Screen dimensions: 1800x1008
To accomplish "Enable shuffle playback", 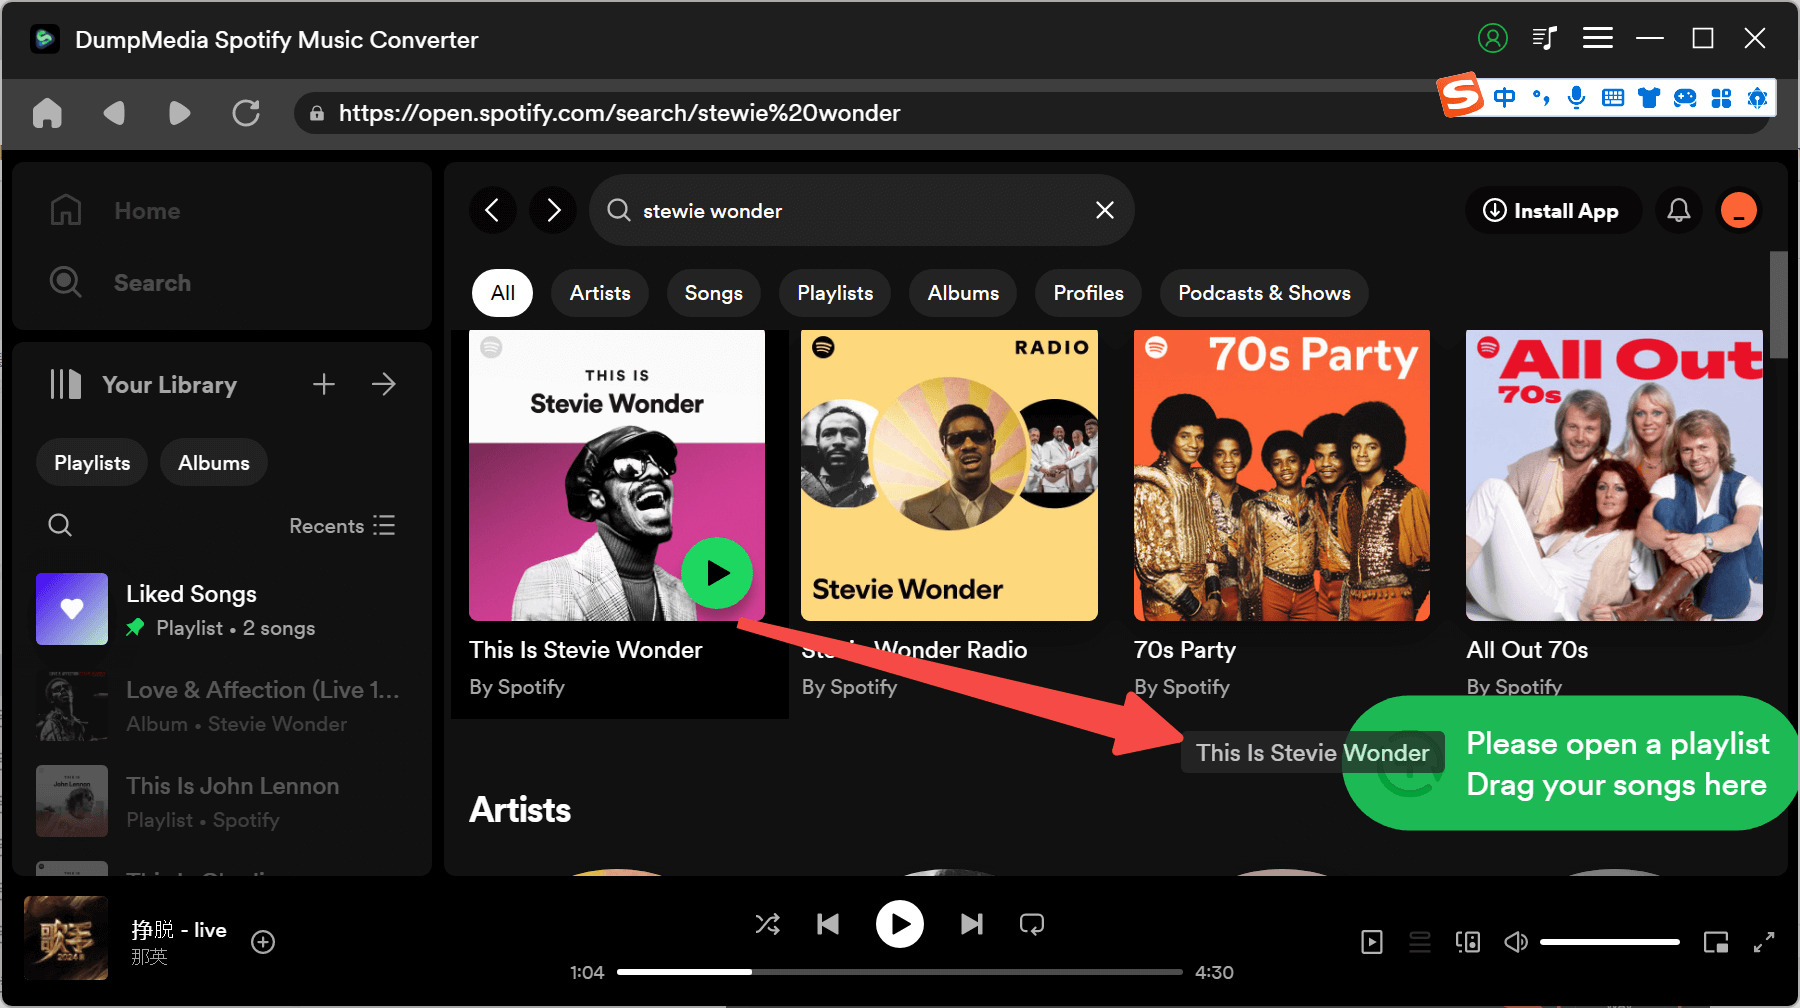I will click(768, 924).
